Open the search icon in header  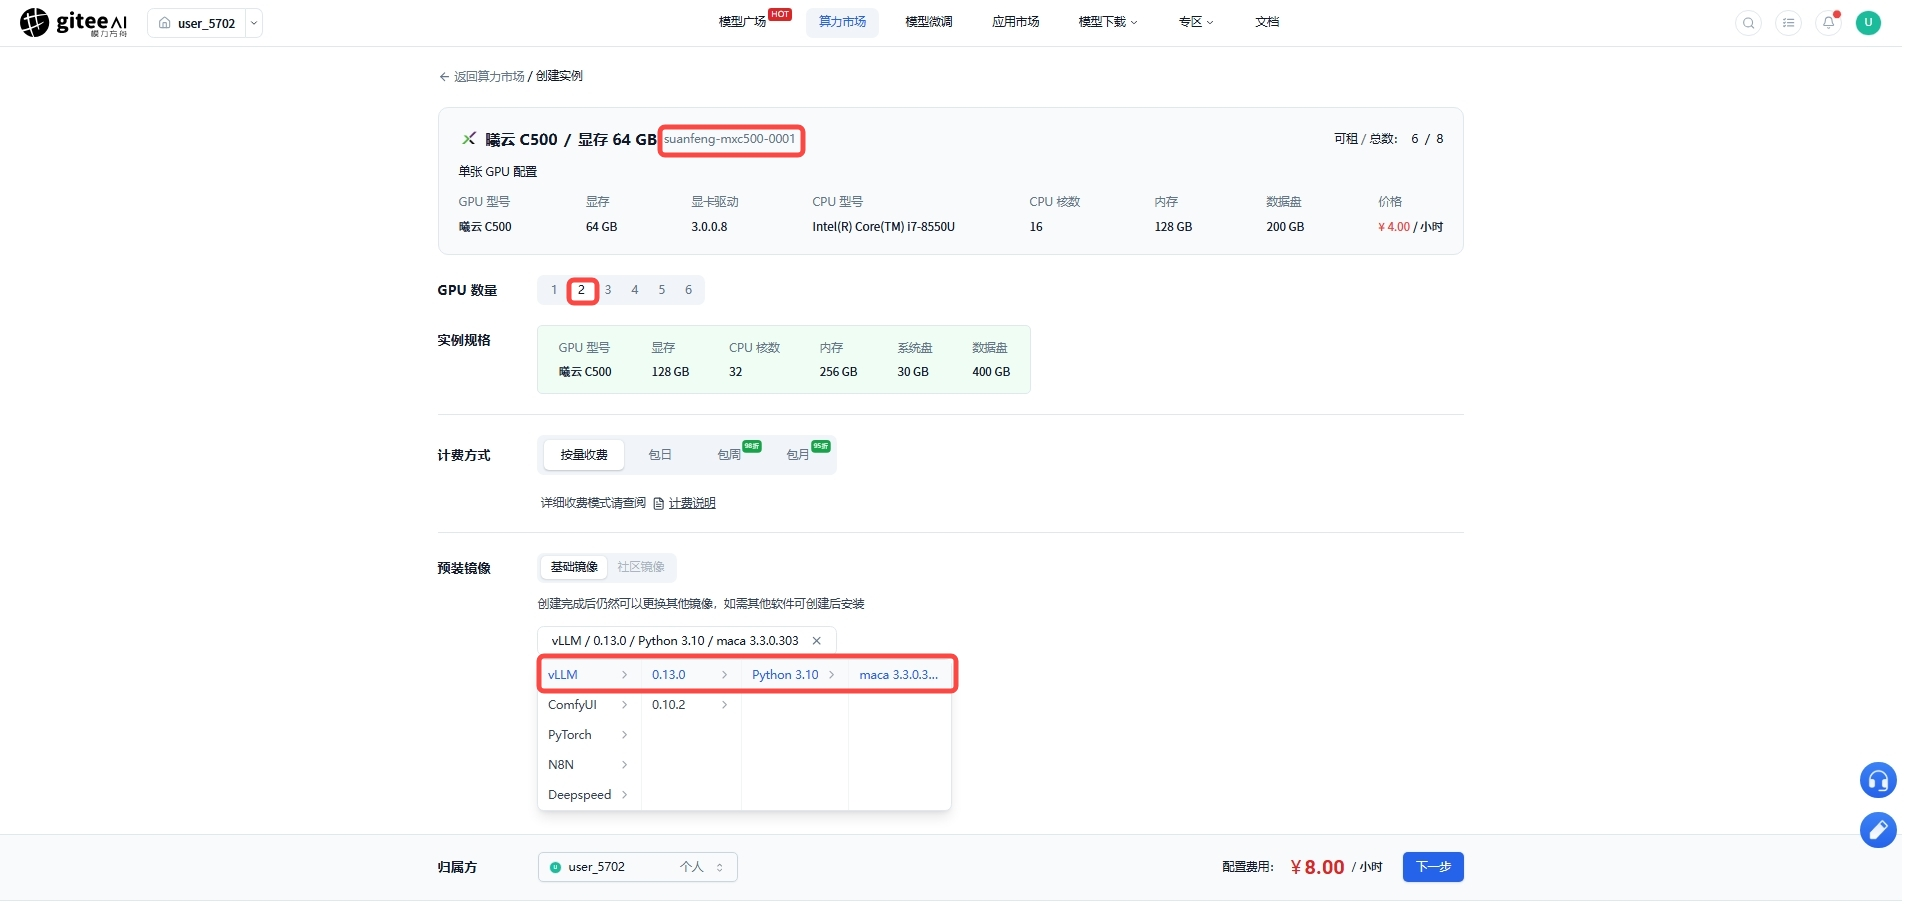1748,23
